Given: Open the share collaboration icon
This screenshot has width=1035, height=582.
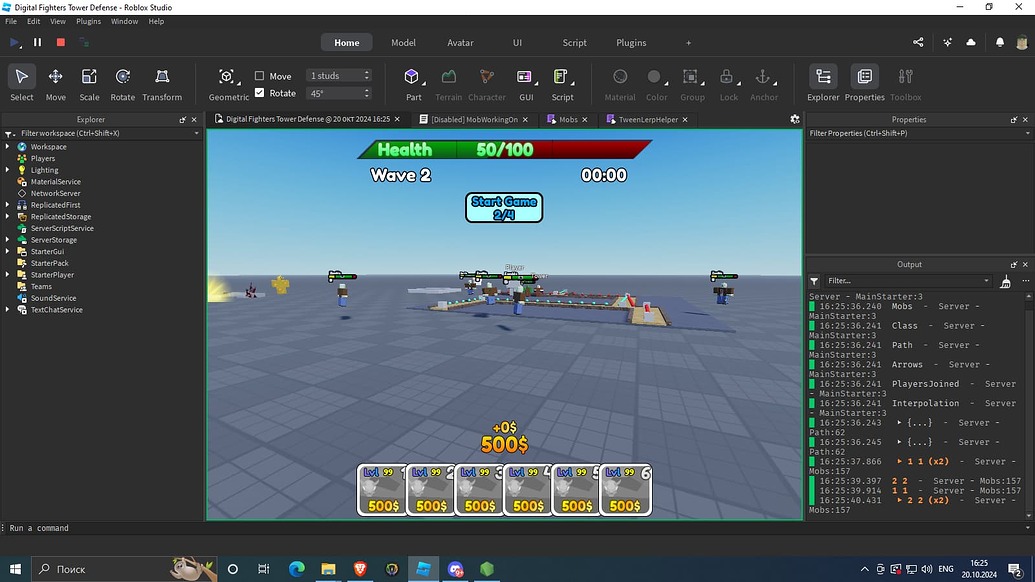Looking at the screenshot, I should tap(918, 42).
